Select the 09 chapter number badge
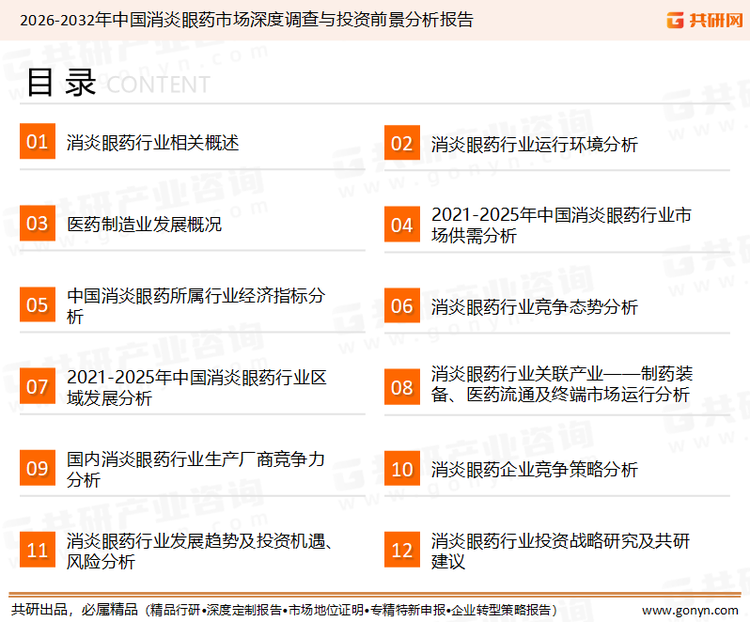 pos(37,469)
